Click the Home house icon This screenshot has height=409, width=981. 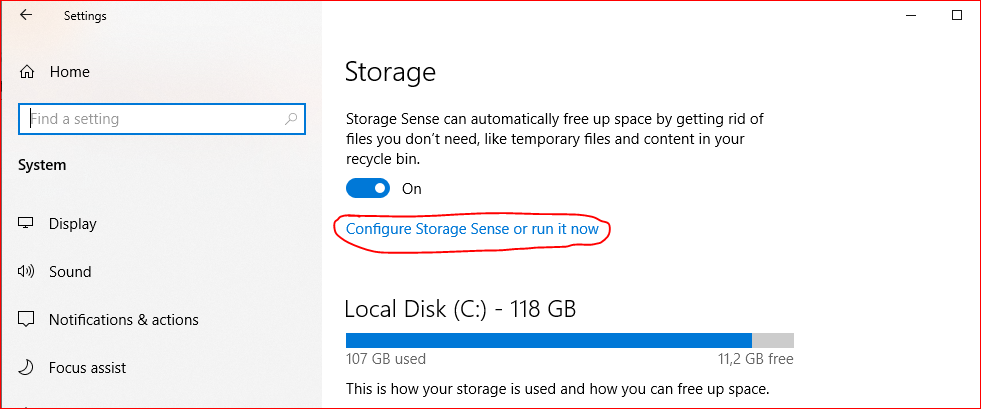pos(27,72)
